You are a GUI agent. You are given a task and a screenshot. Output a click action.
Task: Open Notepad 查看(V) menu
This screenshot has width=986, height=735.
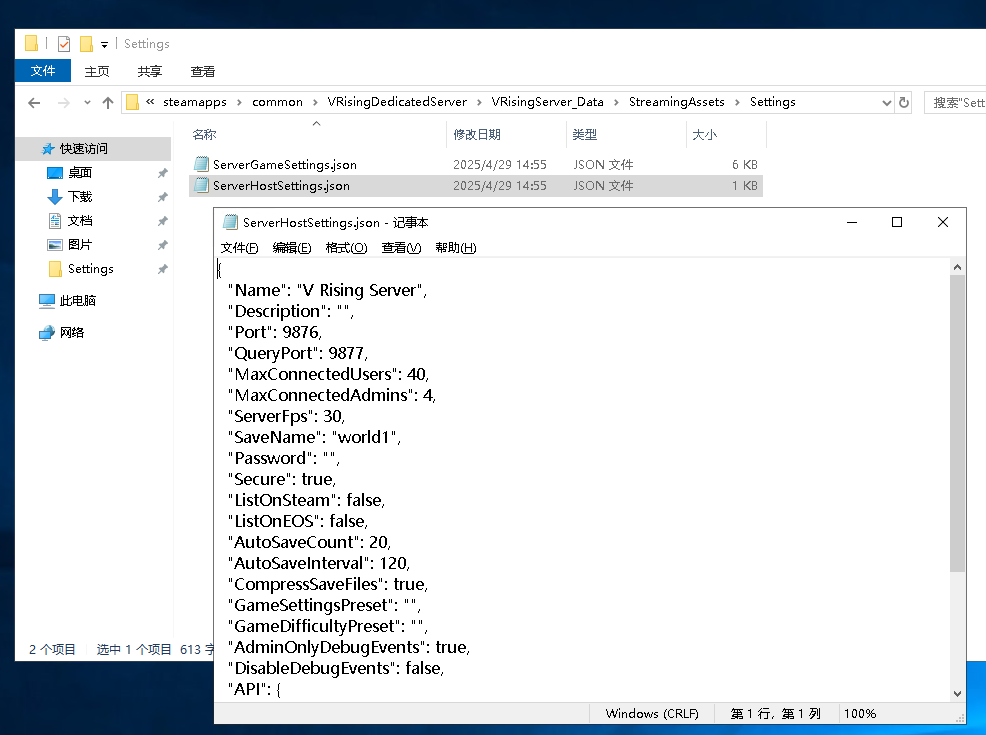[x=401, y=248]
